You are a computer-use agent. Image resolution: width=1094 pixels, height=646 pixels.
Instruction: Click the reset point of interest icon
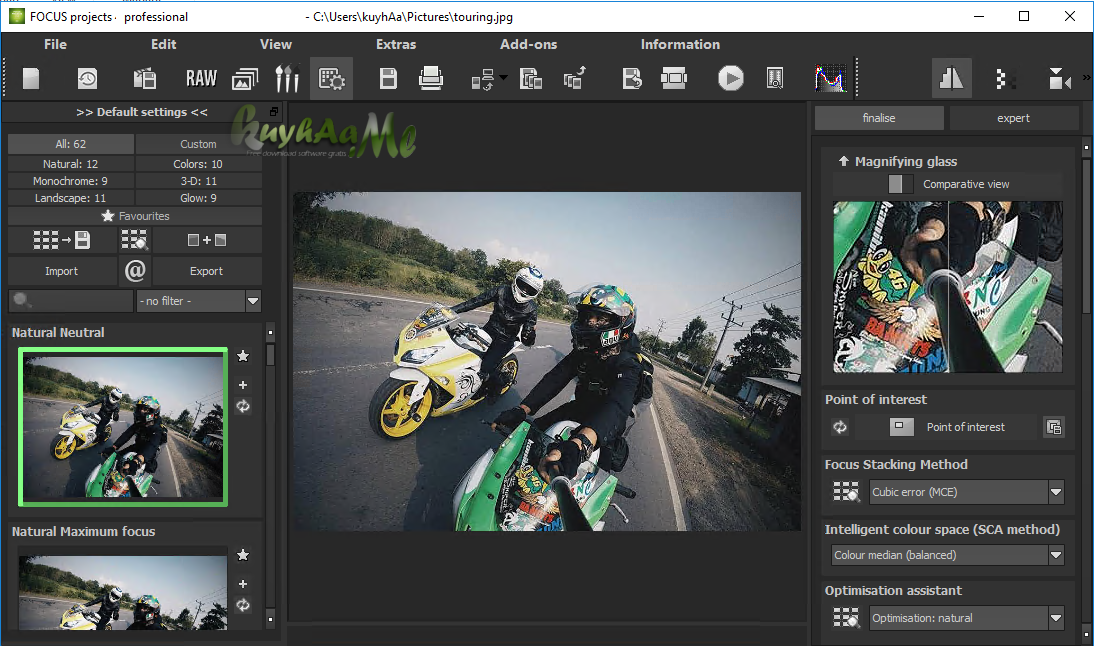pyautogui.click(x=840, y=427)
